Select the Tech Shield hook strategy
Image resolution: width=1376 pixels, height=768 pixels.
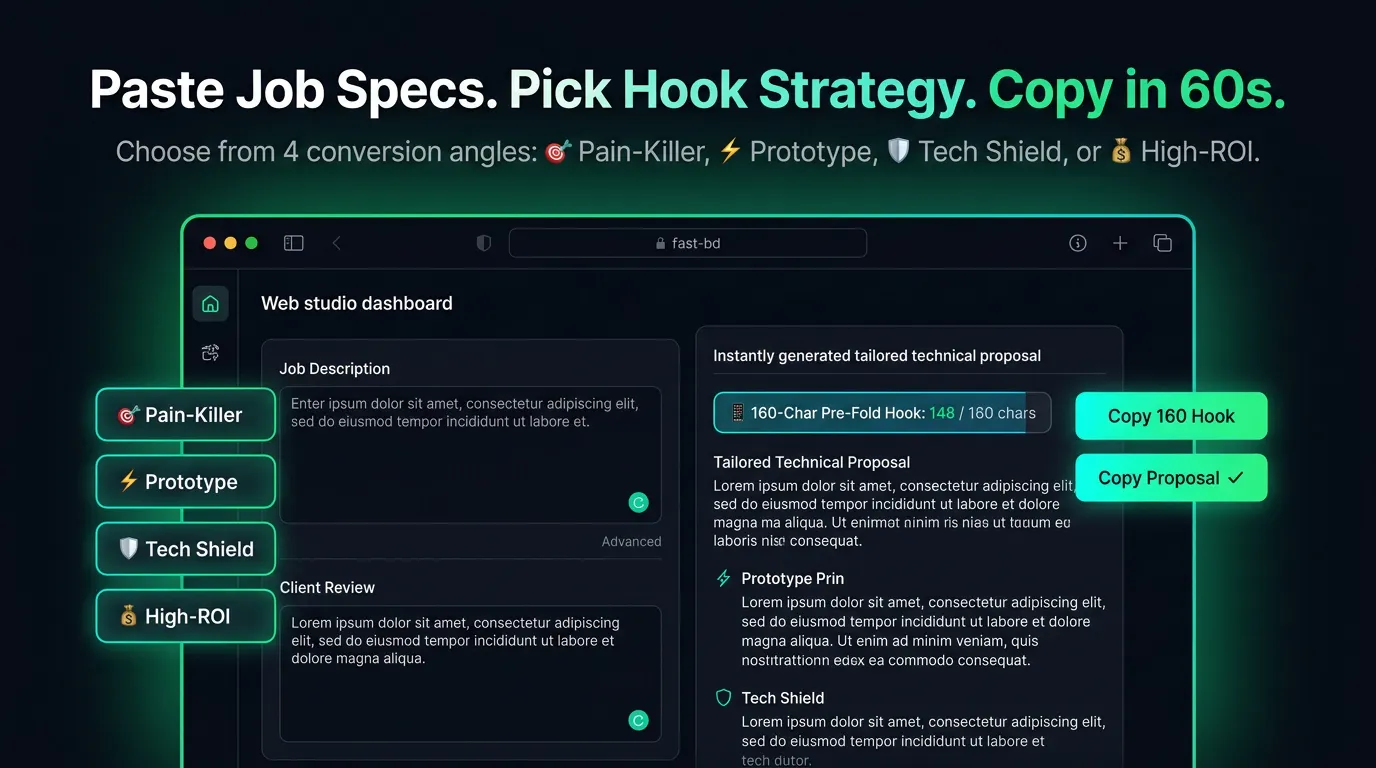tap(186, 549)
